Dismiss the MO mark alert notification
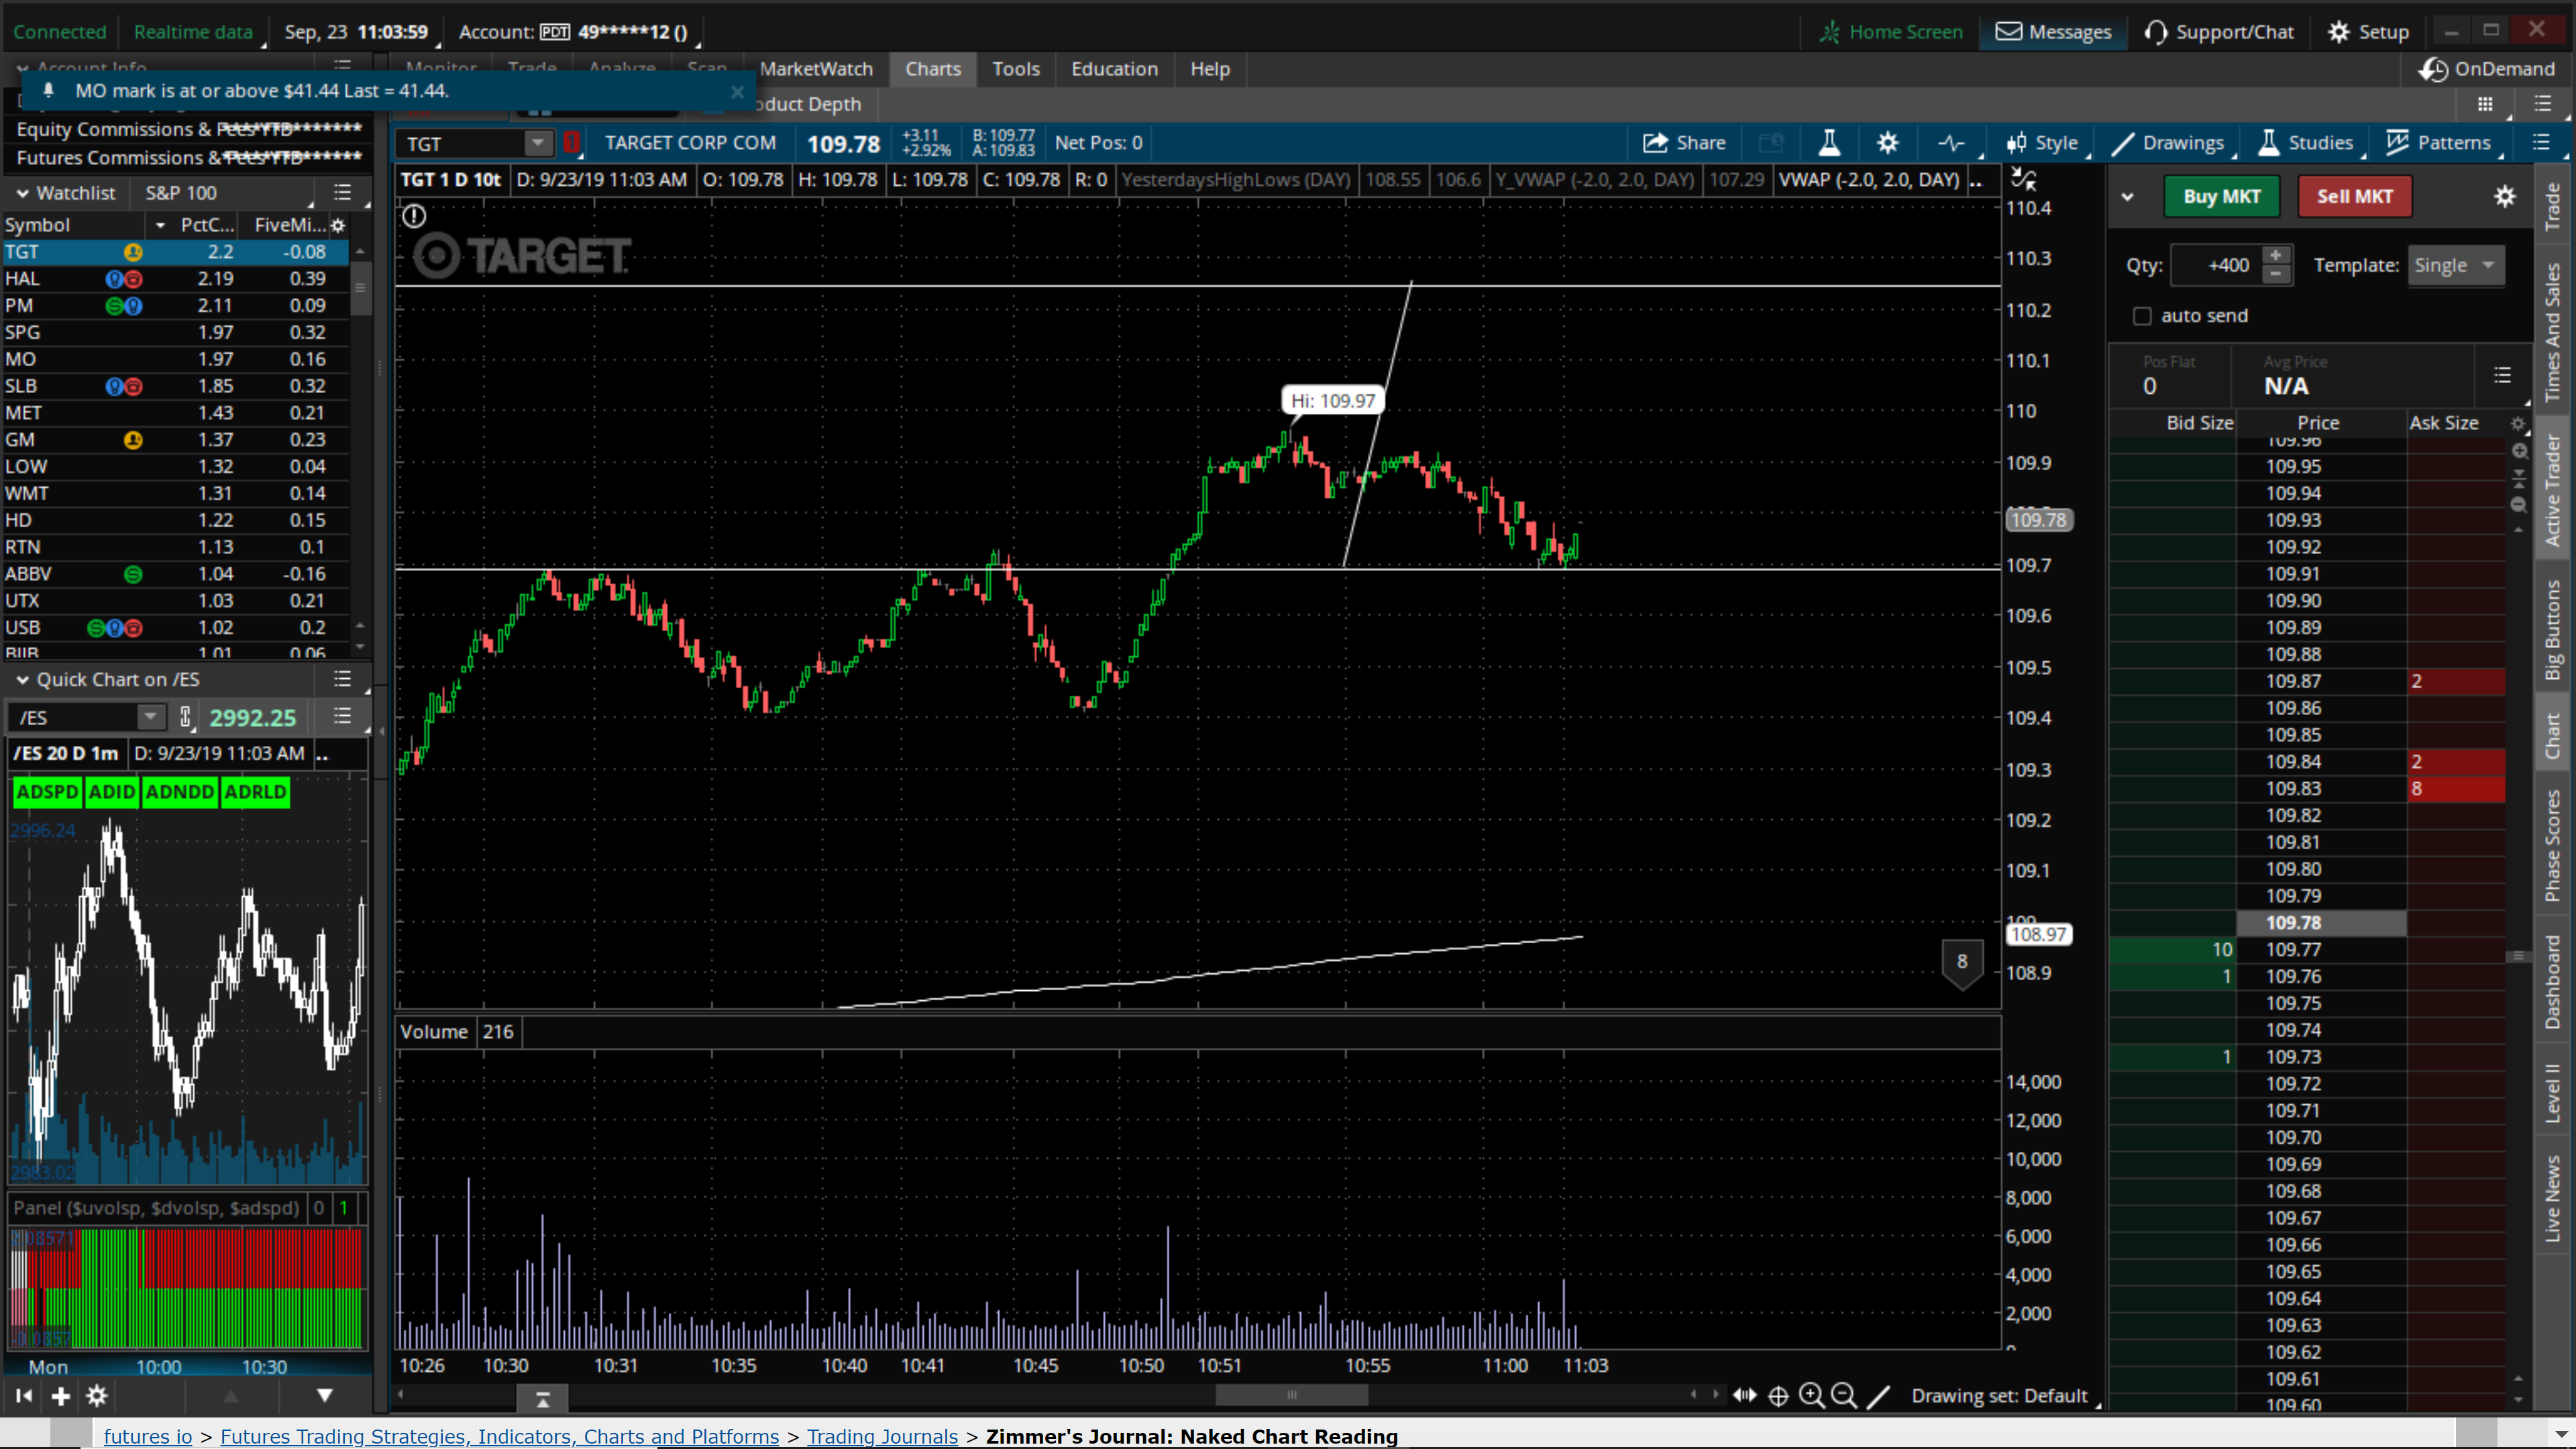Screen dimensions: 2576x1449 tap(737, 92)
